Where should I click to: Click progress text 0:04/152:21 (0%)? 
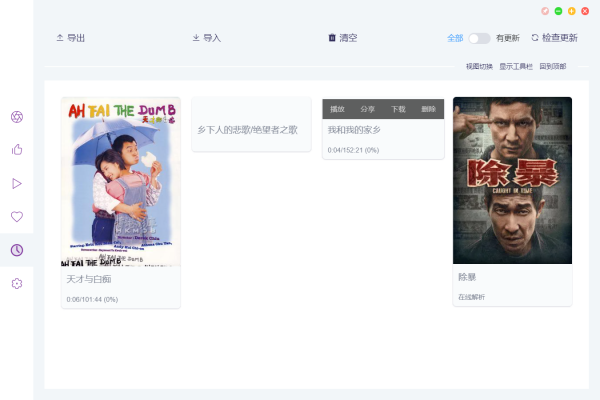coord(353,150)
